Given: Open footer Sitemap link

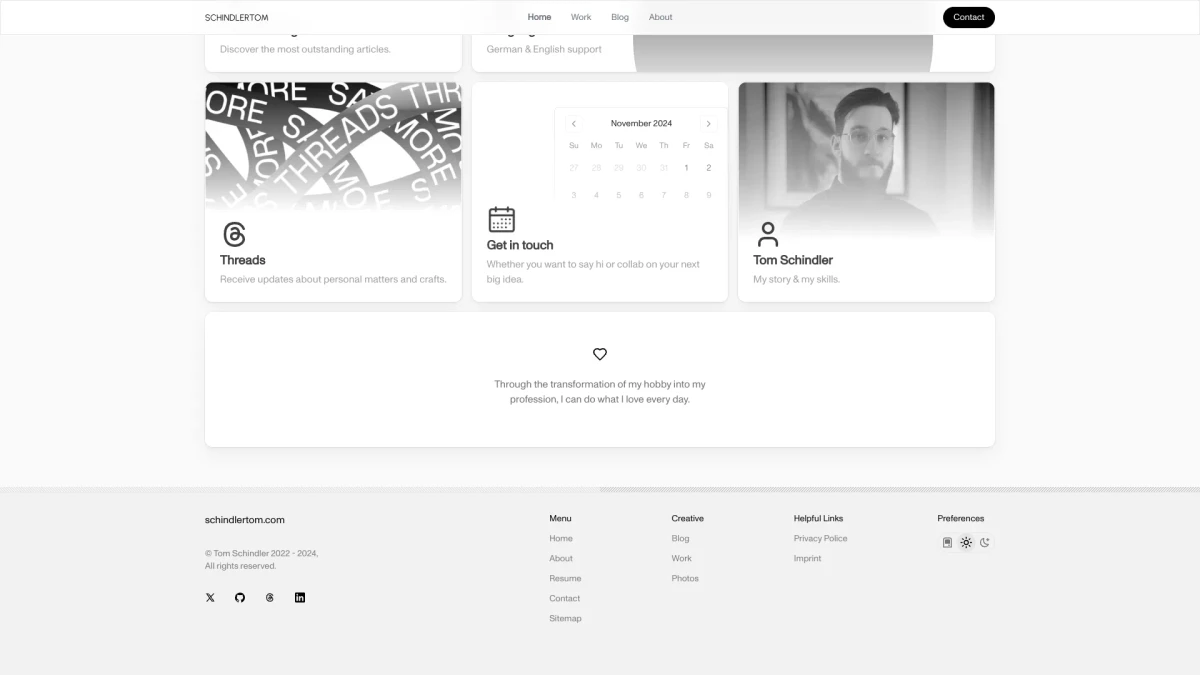Looking at the screenshot, I should [x=565, y=618].
